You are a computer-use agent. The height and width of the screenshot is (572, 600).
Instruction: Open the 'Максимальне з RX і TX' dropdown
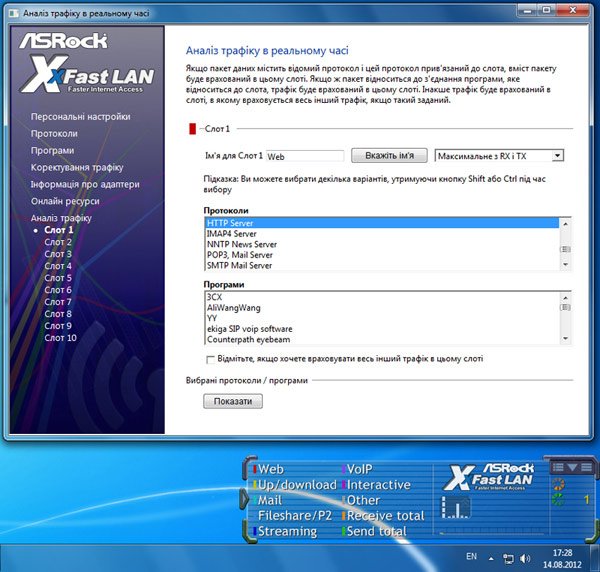point(499,156)
